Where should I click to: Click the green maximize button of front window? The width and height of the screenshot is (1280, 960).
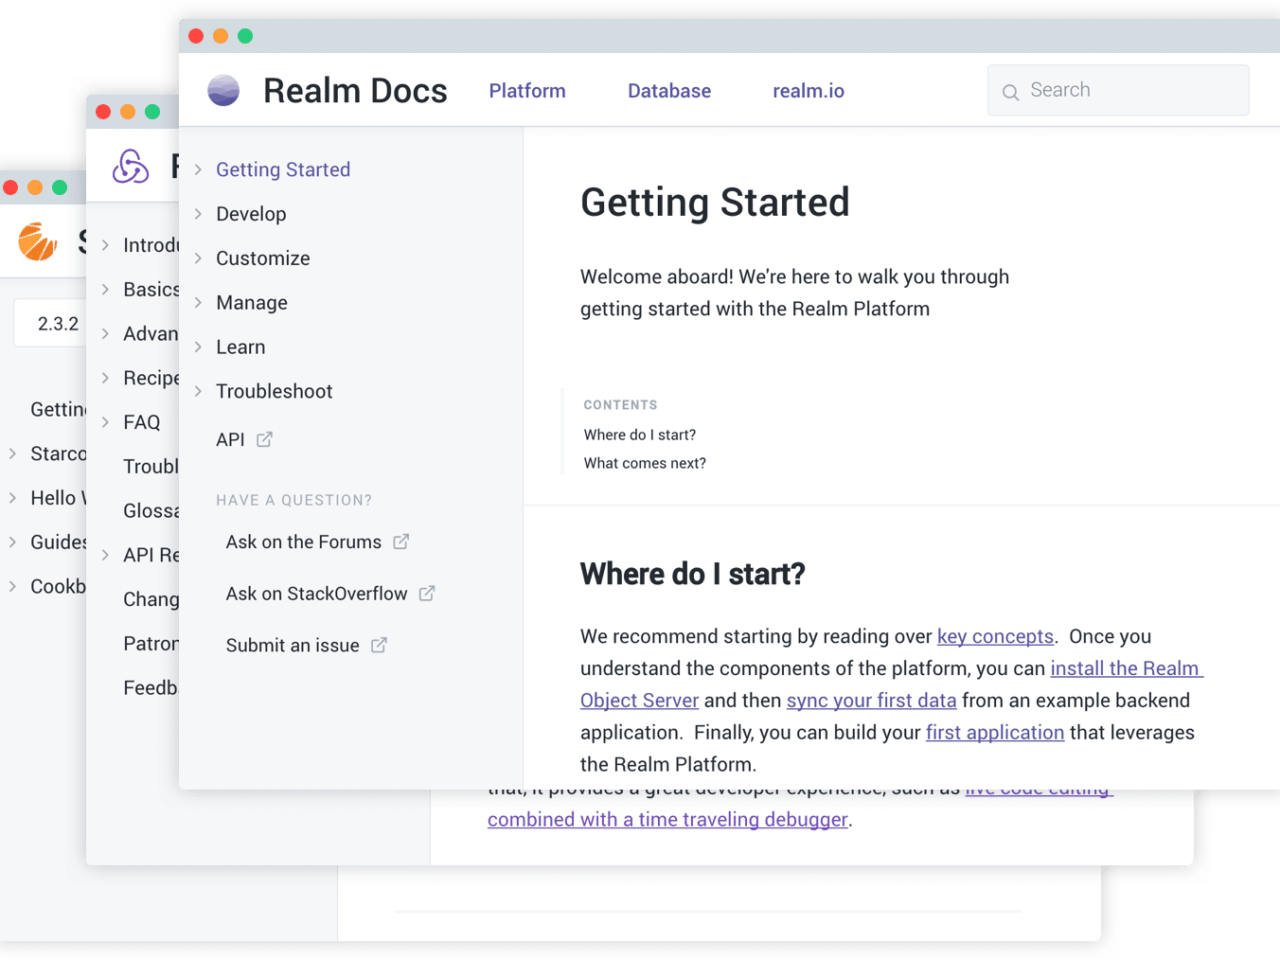(x=245, y=36)
